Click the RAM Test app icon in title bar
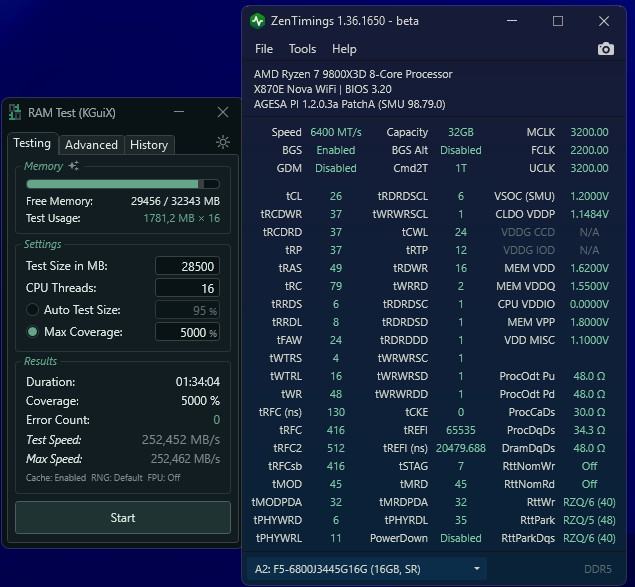The height and width of the screenshot is (587, 635). pyautogui.click(x=15, y=112)
